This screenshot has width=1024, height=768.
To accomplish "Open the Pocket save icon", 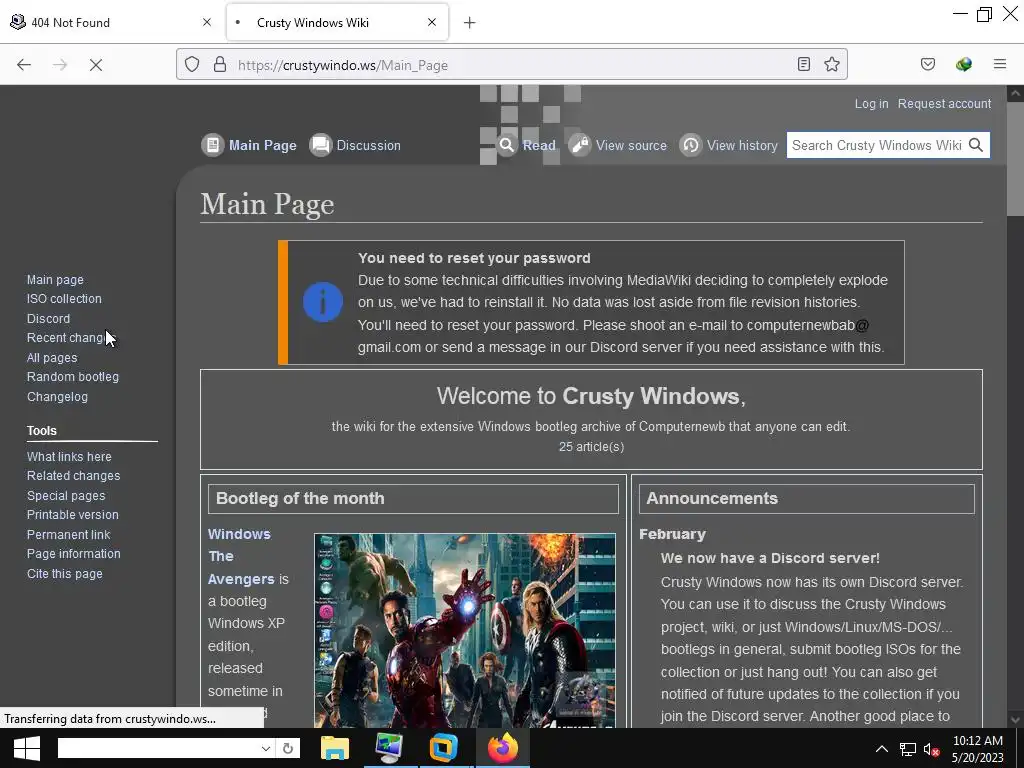I will (928, 64).
